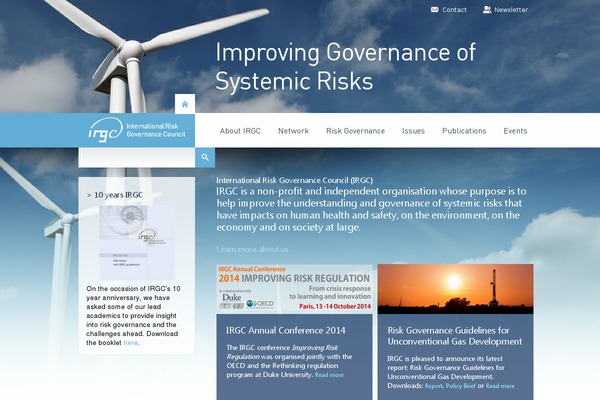Image resolution: width=600 pixels, height=400 pixels.
Task: Open the Publications menu
Action: tap(464, 131)
